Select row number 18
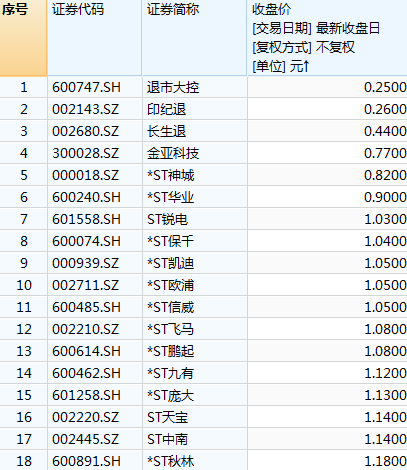Screen dimensions: 407x470 24,461
